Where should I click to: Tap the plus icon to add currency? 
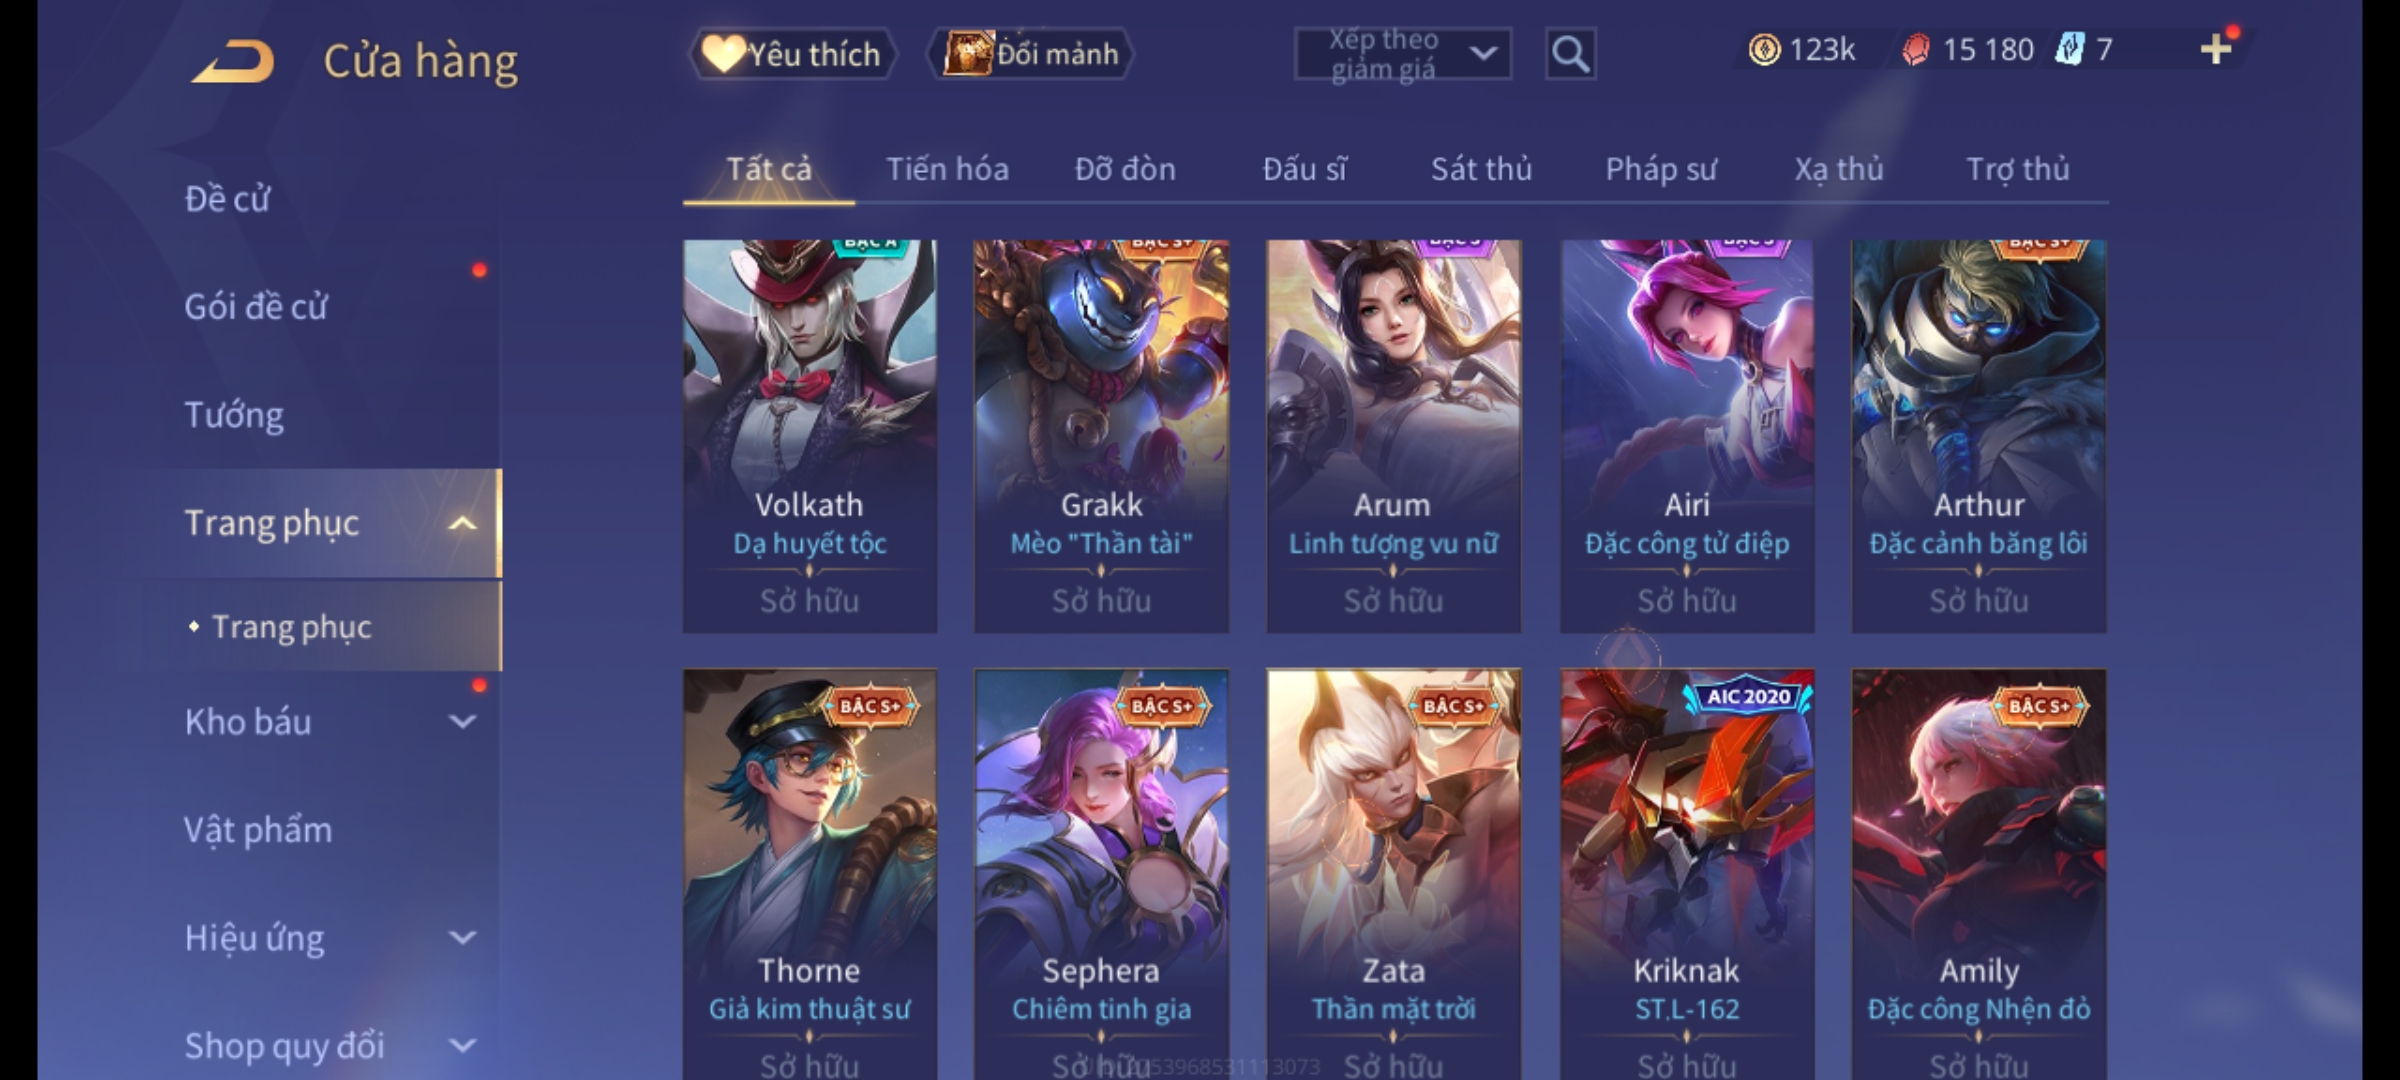click(2216, 49)
